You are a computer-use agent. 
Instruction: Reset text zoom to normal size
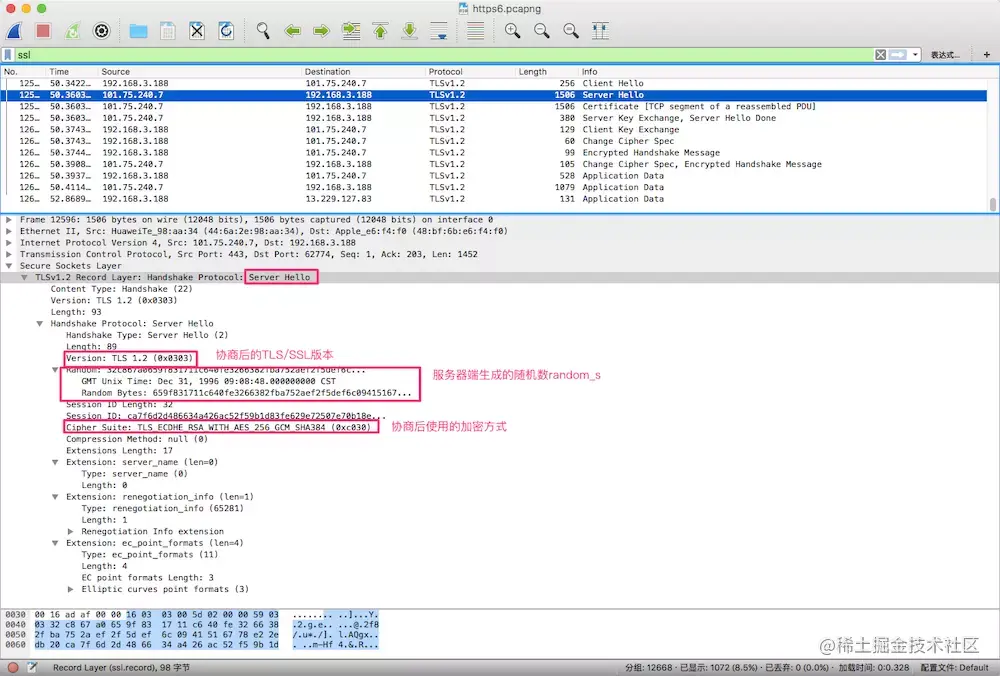tap(571, 31)
